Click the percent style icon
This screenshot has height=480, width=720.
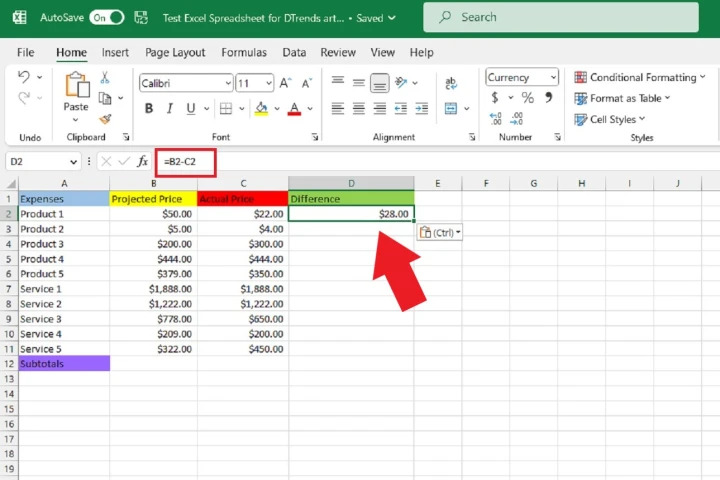(526, 98)
